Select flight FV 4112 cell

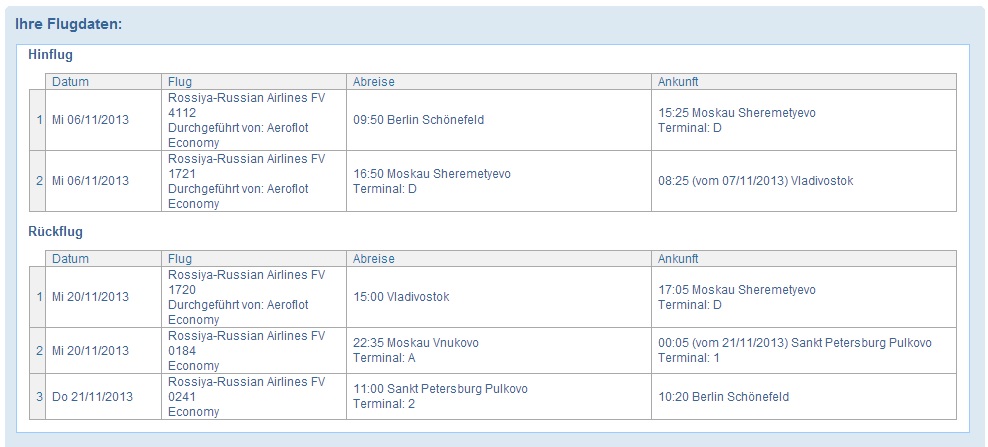click(x=254, y=120)
